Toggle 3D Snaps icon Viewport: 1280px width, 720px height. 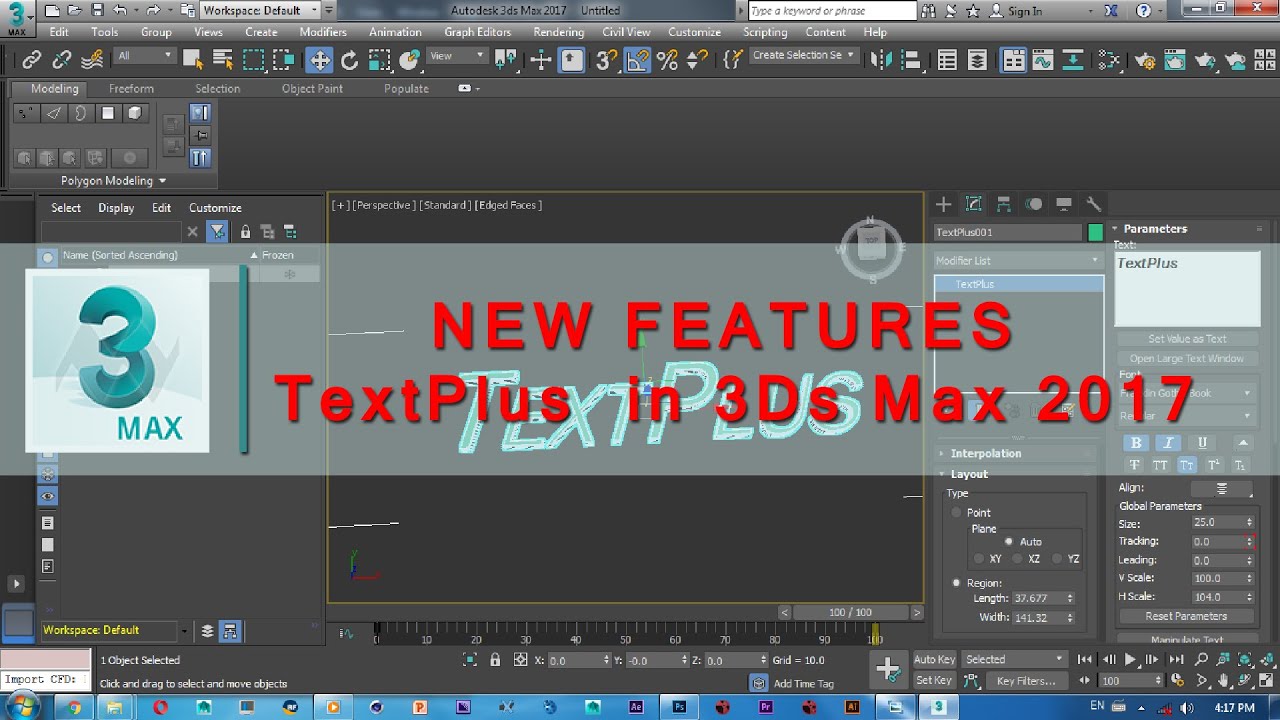[x=606, y=60]
